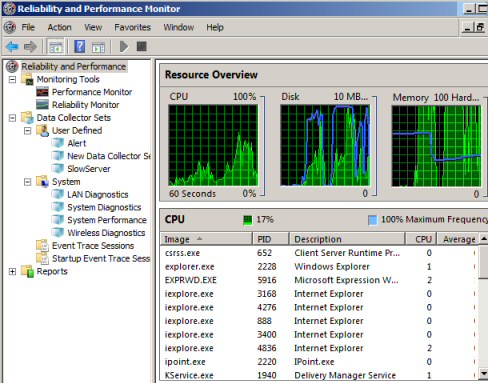Select the KService.exe process row
This screenshot has width=488, height=383.
coord(319,375)
